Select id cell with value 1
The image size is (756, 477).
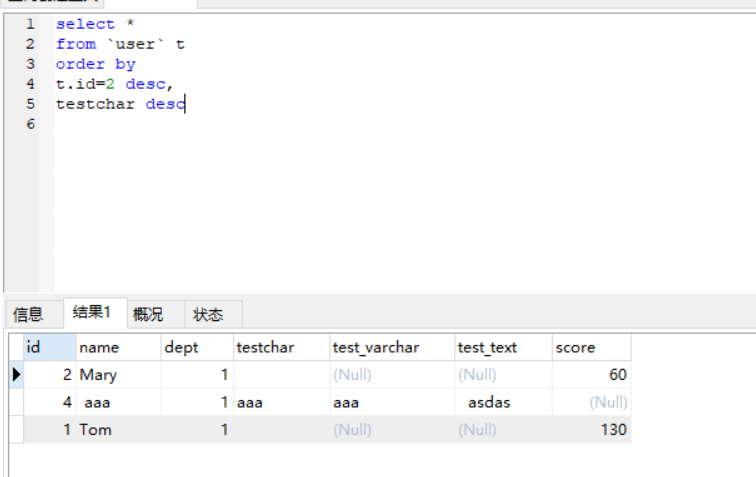point(50,430)
